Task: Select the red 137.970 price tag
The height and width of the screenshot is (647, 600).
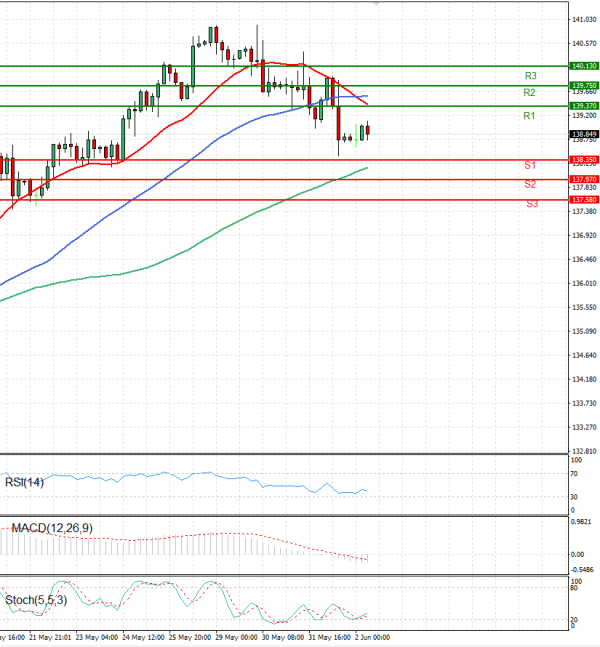Action: coord(584,179)
